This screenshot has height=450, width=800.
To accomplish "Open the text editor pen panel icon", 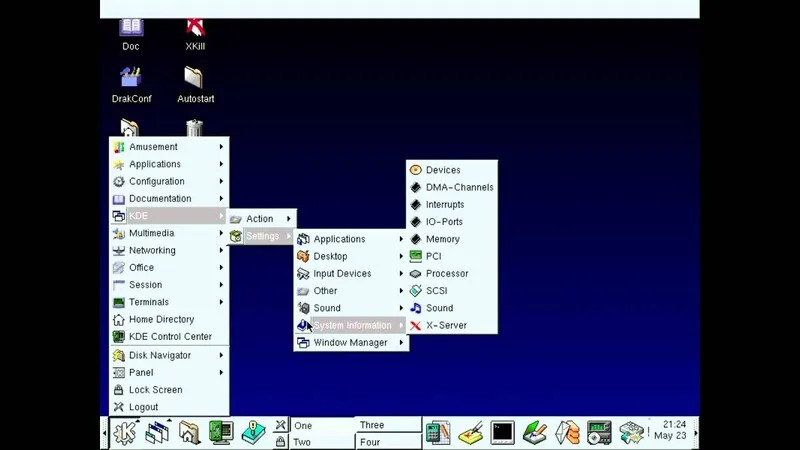I will pyautogui.click(x=535, y=433).
